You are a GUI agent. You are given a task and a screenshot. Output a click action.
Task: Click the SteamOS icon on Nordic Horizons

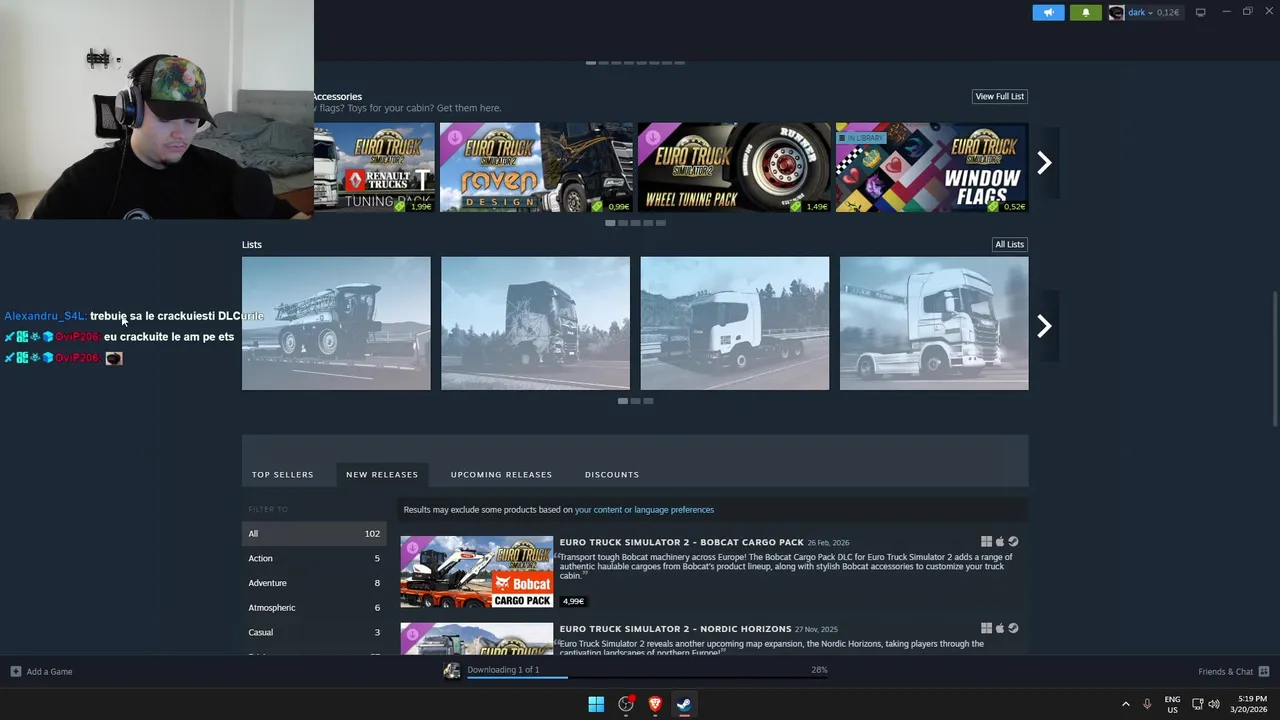pyautogui.click(x=1013, y=628)
